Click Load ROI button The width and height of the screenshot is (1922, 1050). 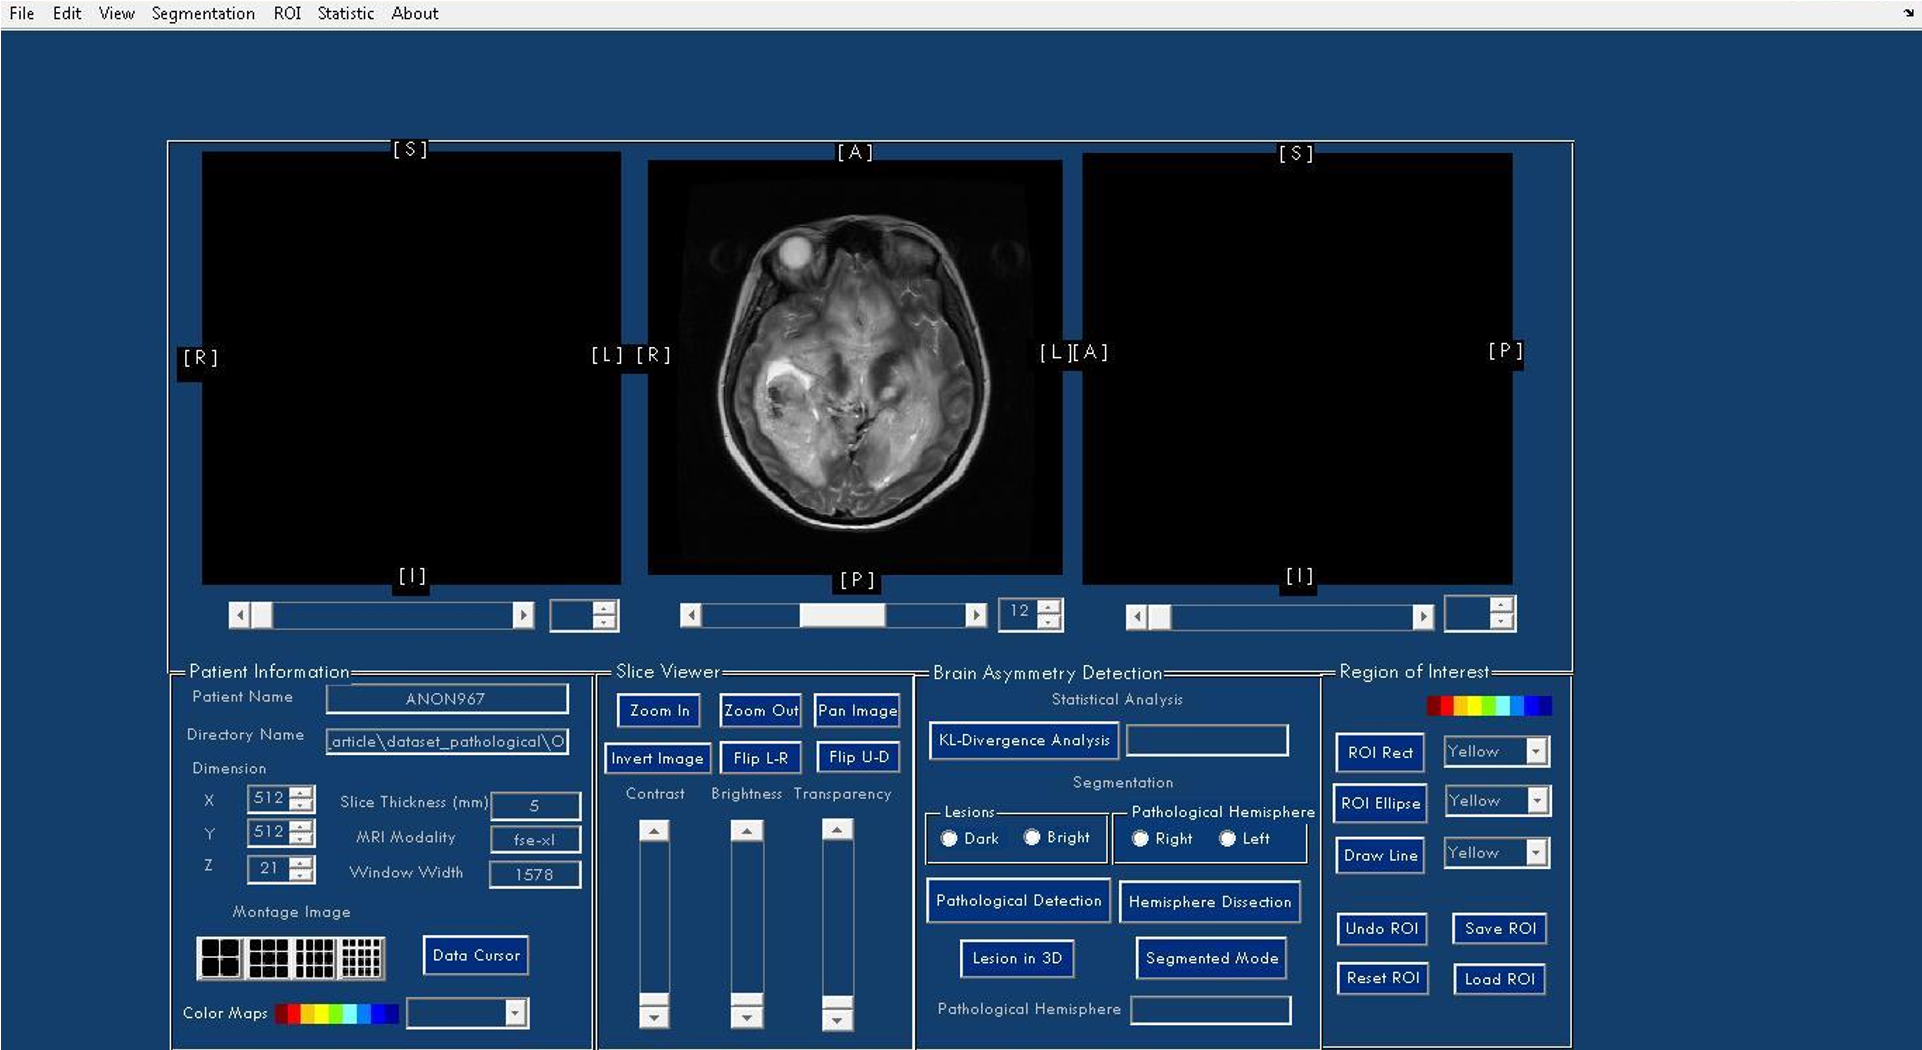pos(1499,979)
